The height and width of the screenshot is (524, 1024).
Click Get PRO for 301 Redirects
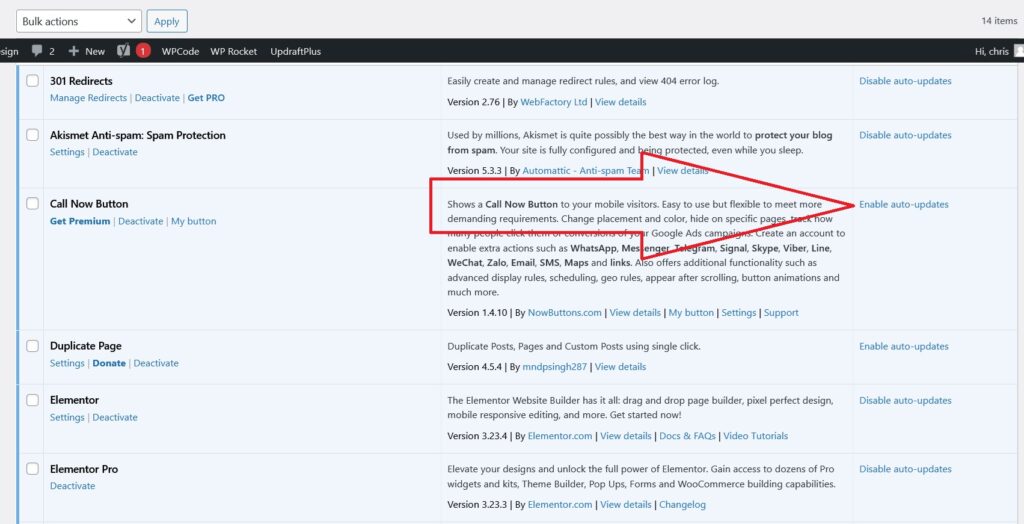[206, 98]
